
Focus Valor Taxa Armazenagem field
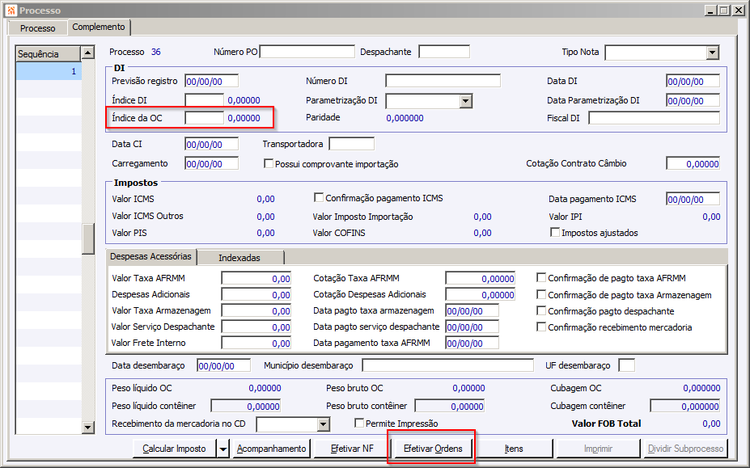coord(256,311)
